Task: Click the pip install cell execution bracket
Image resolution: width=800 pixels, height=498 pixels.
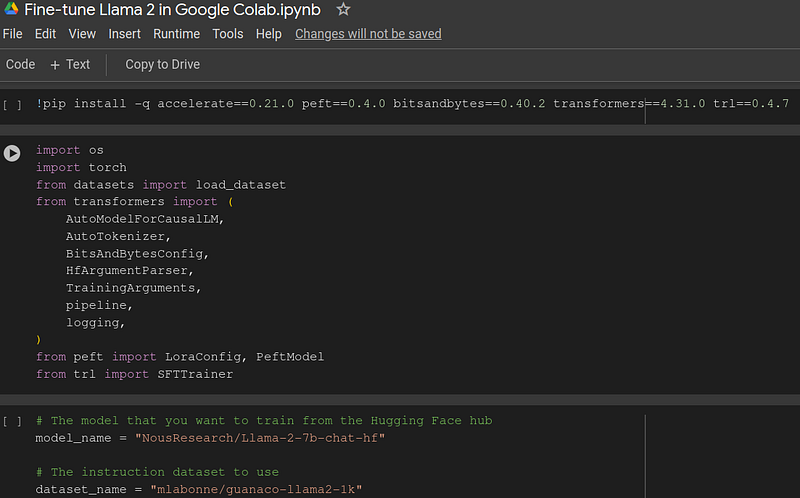Action: (12, 105)
